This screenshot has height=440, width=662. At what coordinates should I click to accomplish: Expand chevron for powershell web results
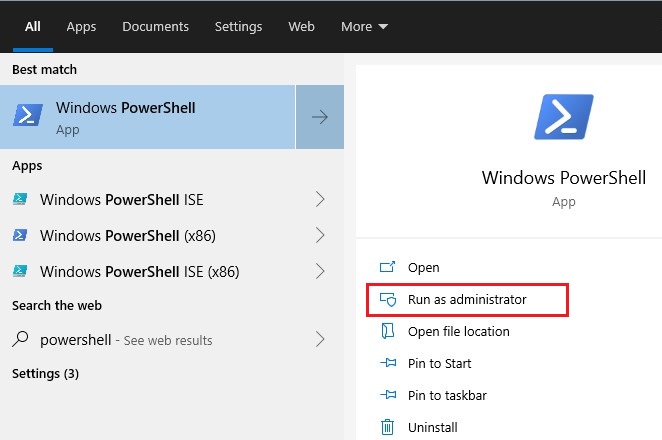point(320,339)
